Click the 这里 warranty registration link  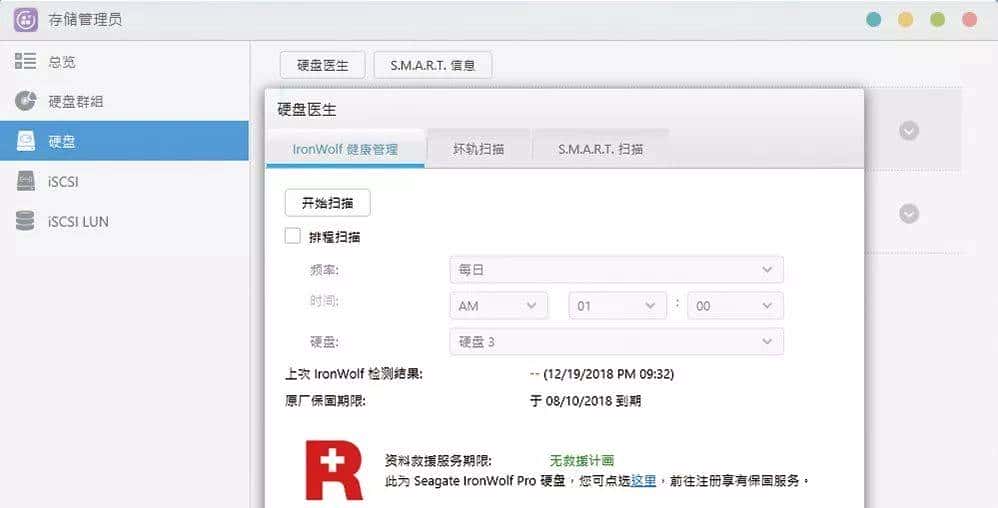point(643,481)
